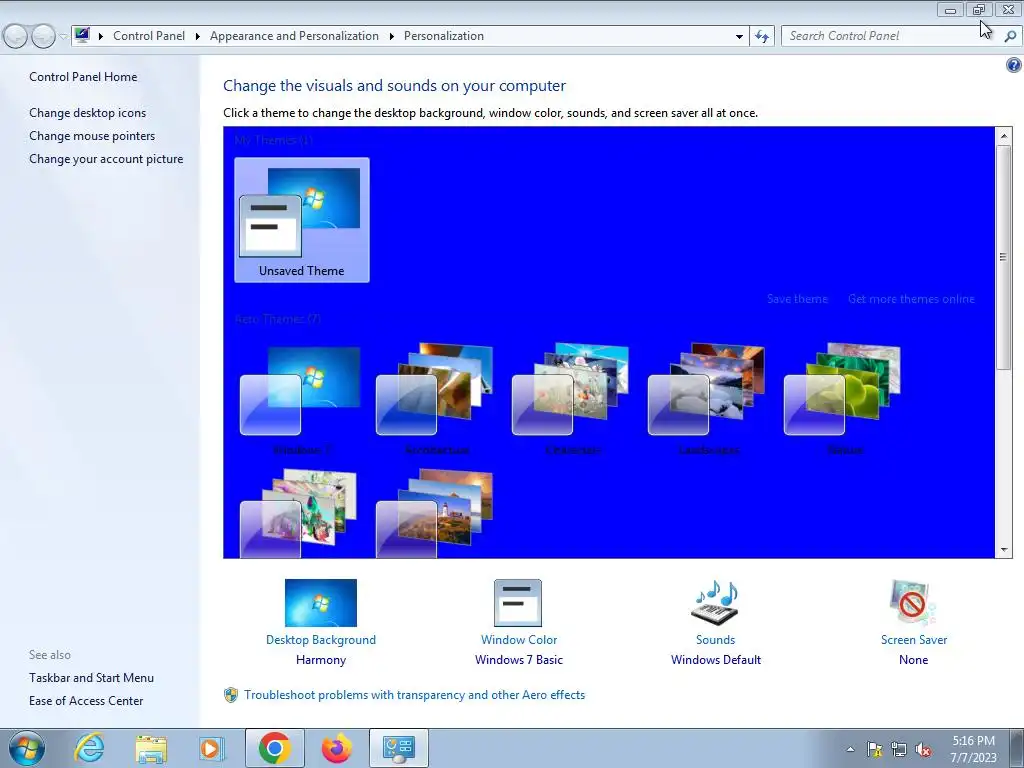Click the Control Panel icon in address bar
1024x768 pixels.
(82, 35)
